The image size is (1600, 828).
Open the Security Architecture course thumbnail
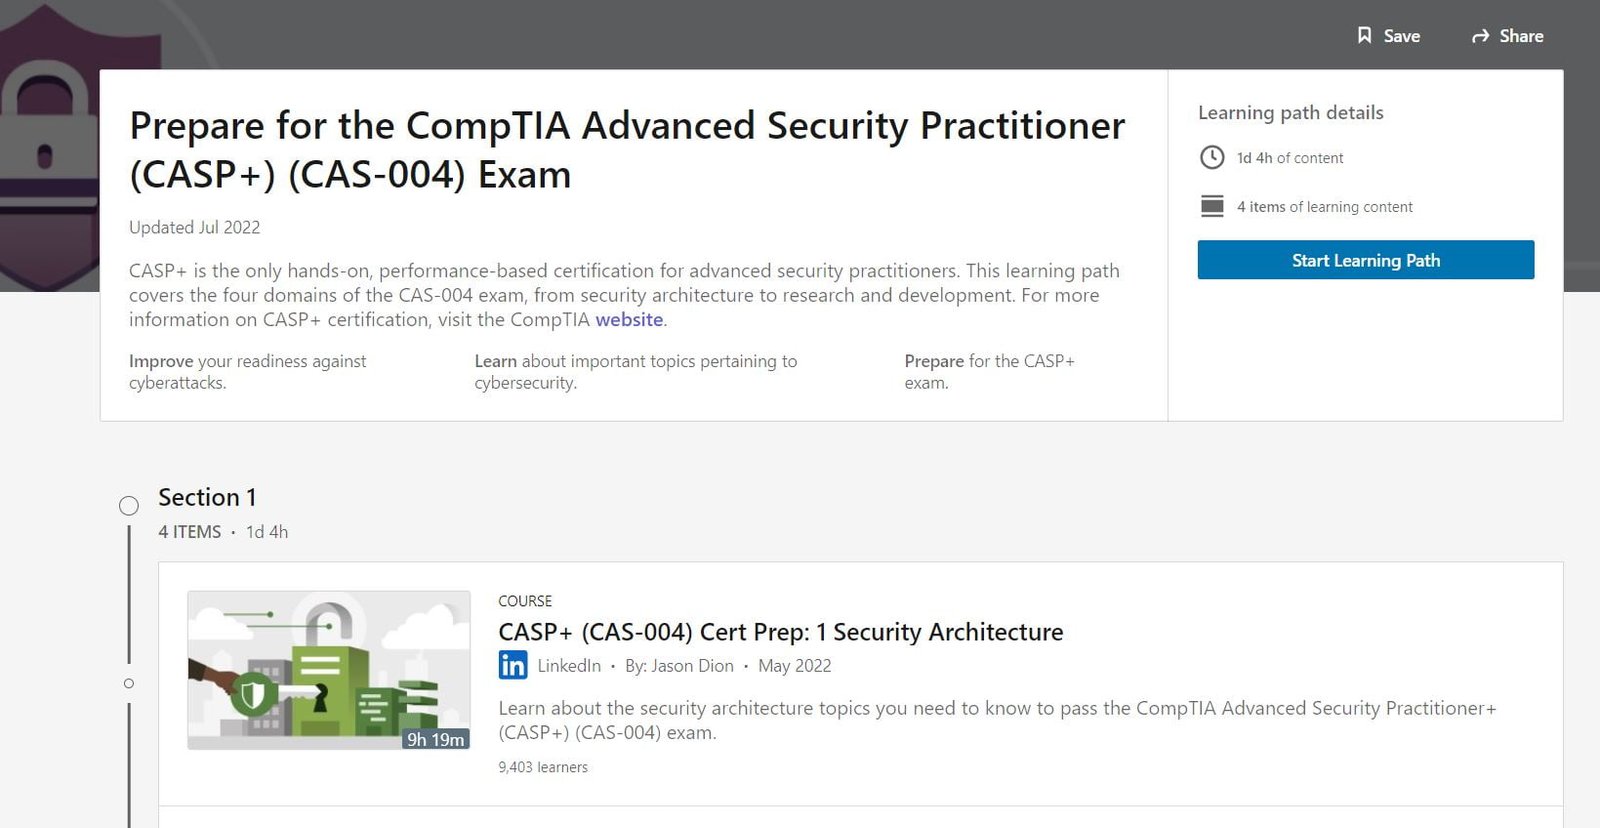pyautogui.click(x=328, y=670)
